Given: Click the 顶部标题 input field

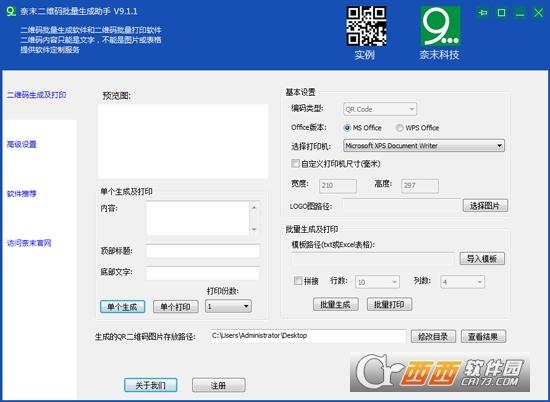Looking at the screenshot, I should (x=203, y=251).
